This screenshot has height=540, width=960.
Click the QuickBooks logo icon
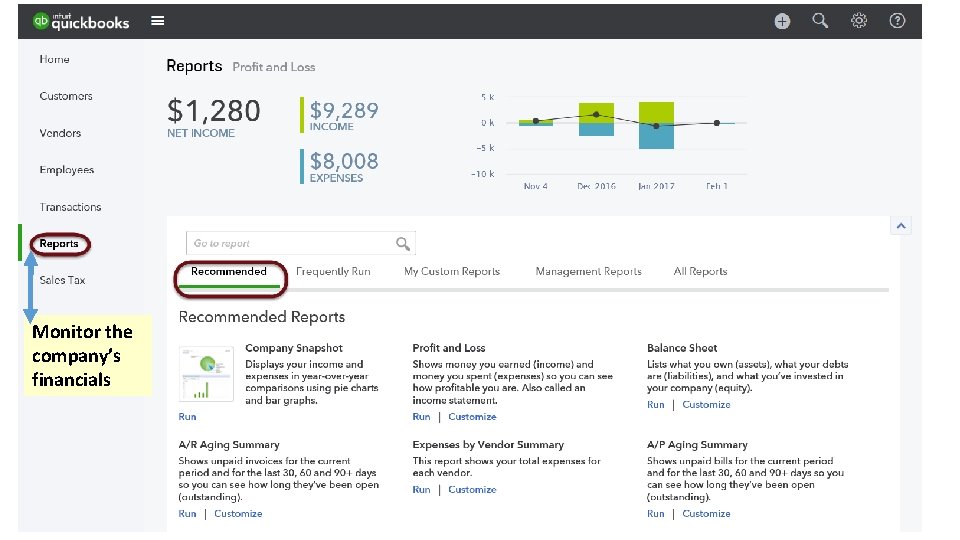pyautogui.click(x=42, y=21)
